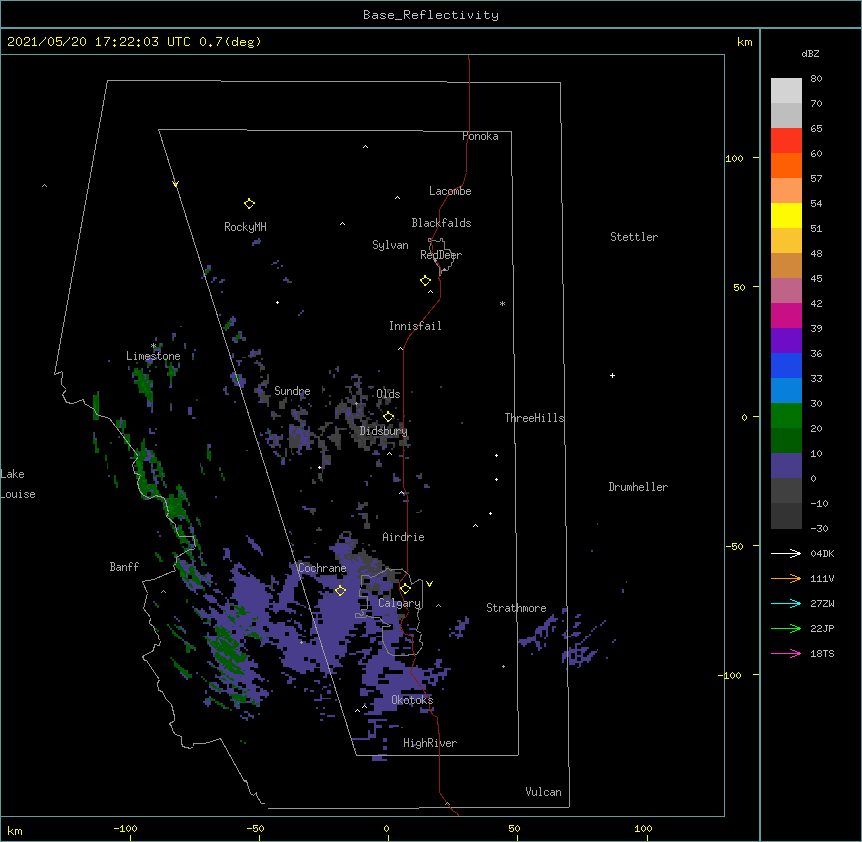Click the Vulcan label
This screenshot has width=862, height=842.
point(543,792)
